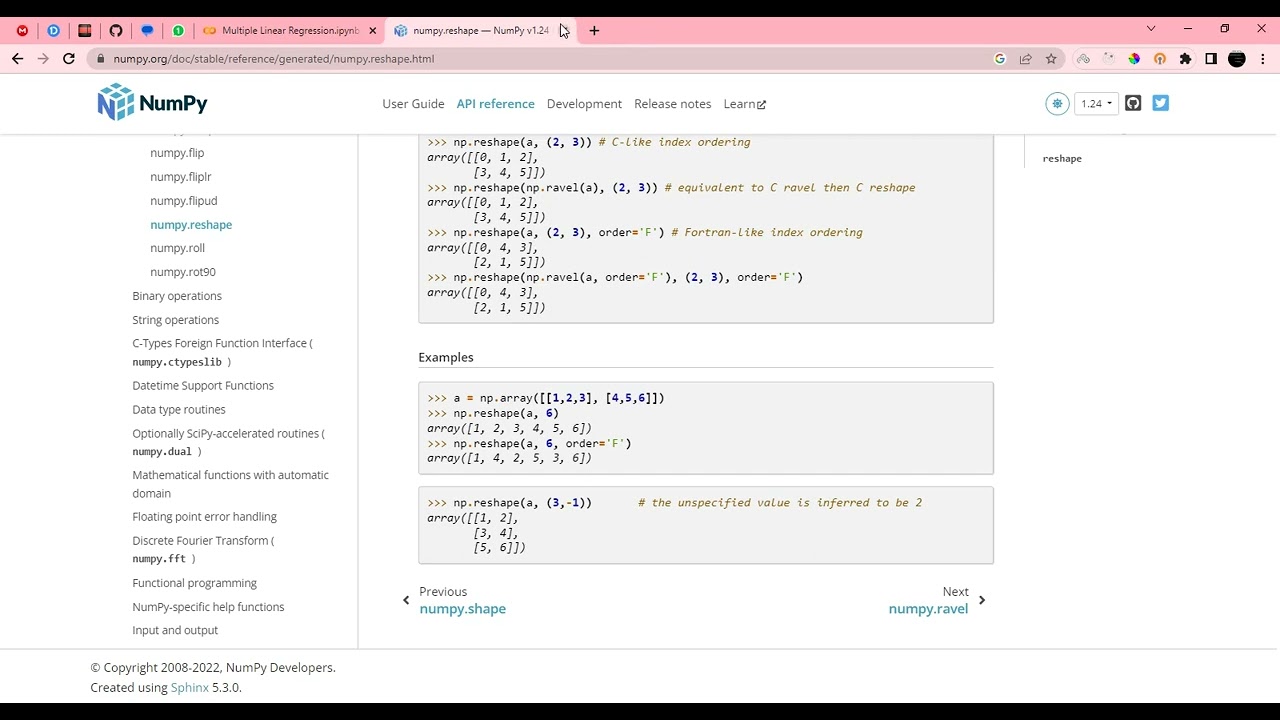
Task: Open the Learn external link
Action: click(x=744, y=104)
